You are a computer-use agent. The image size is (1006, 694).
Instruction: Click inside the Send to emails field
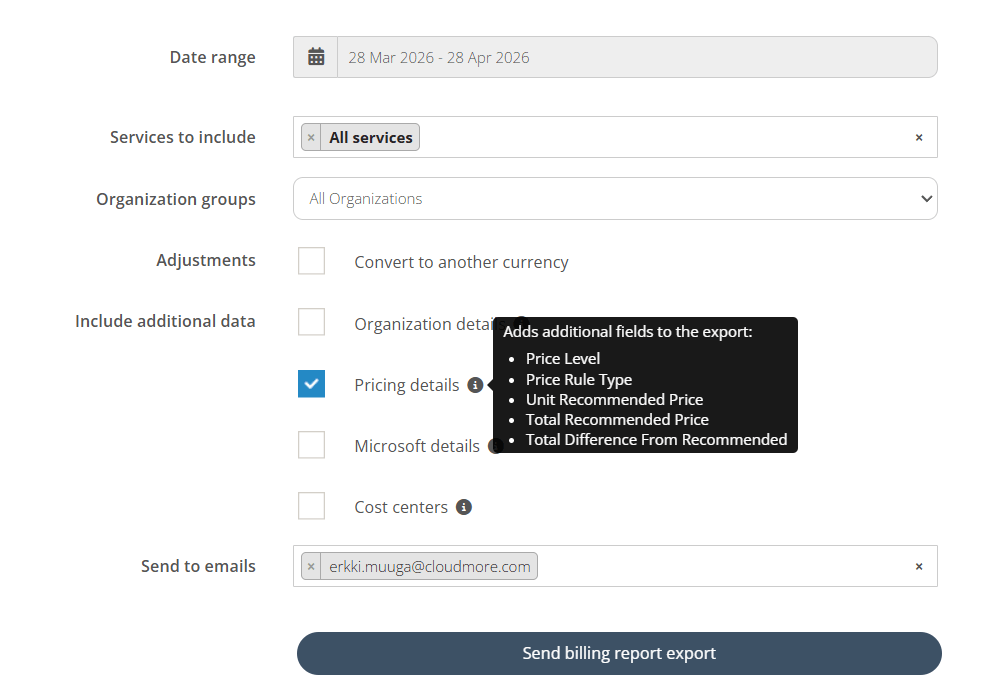(615, 566)
